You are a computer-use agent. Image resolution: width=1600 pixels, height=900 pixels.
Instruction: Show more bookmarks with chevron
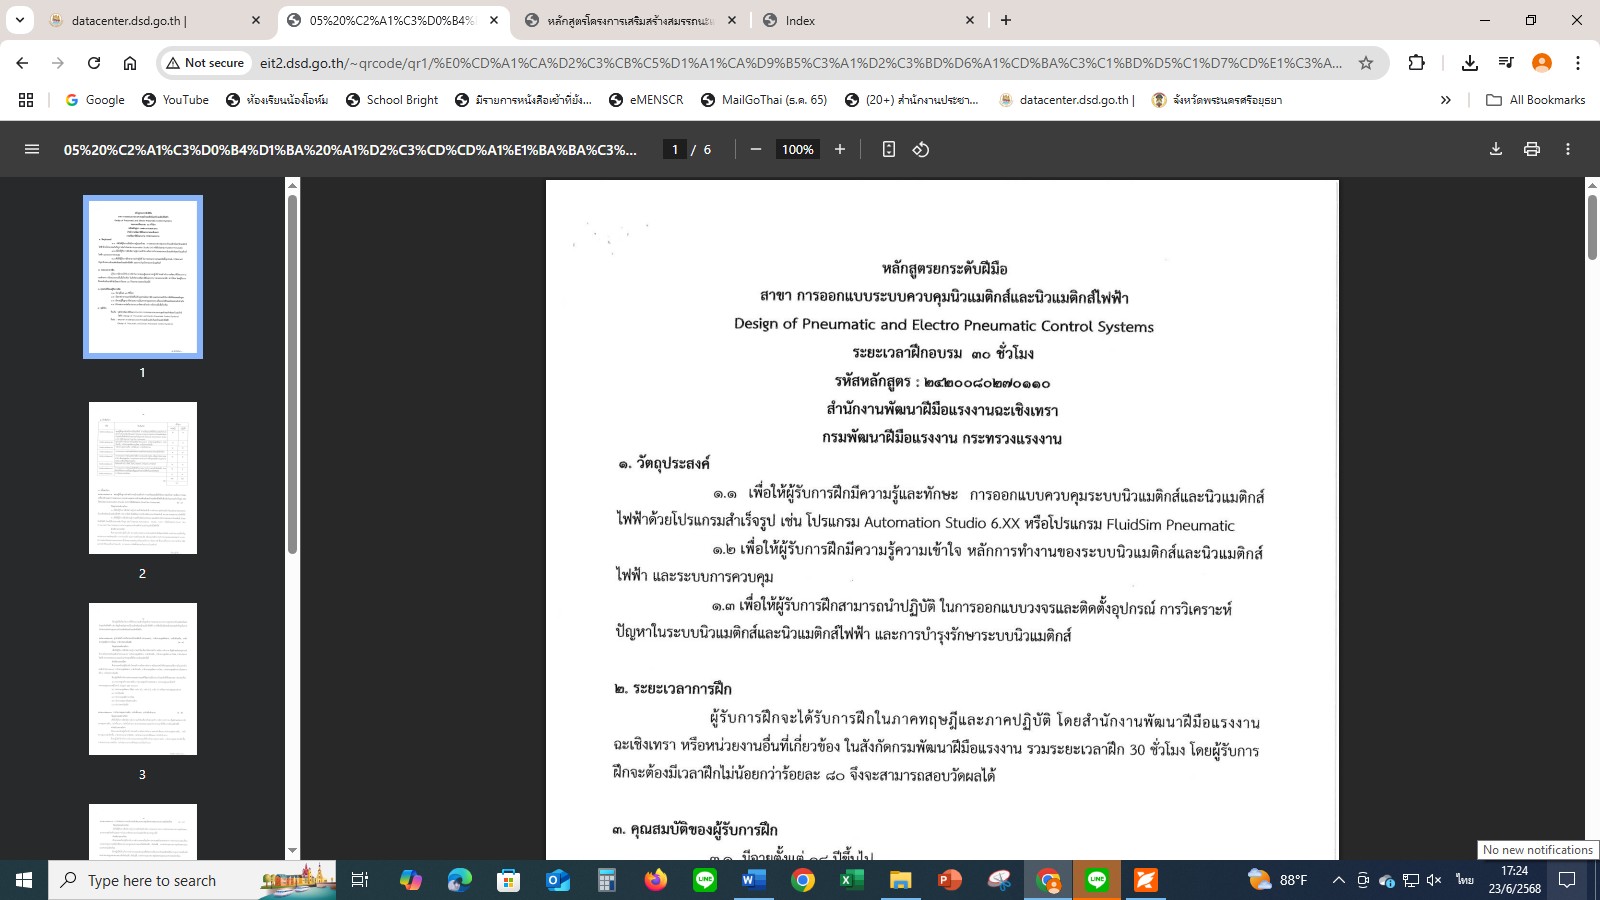(x=1446, y=100)
